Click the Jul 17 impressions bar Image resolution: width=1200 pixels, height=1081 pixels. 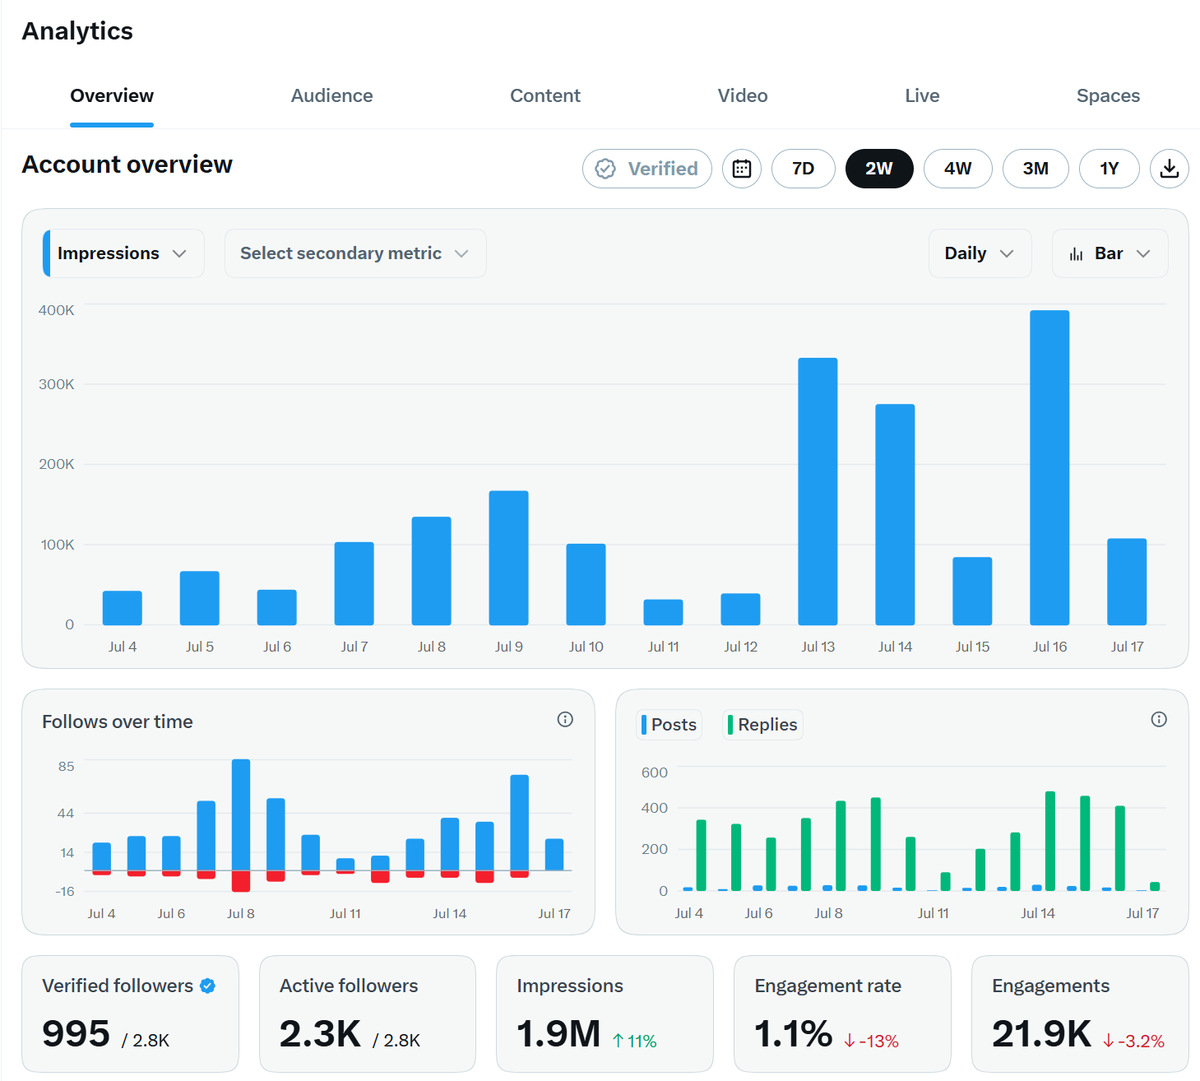point(1127,582)
